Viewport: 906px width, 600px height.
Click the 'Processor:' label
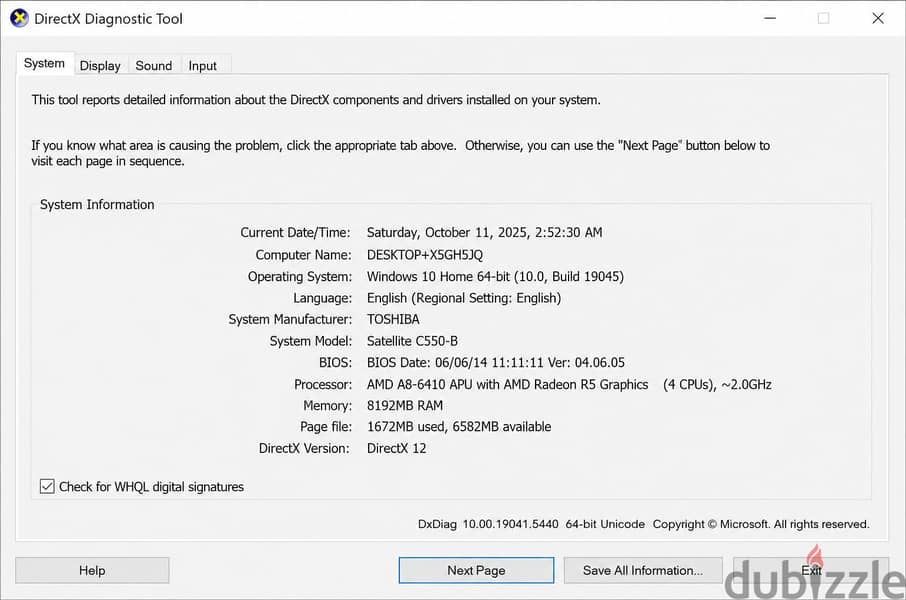(323, 384)
